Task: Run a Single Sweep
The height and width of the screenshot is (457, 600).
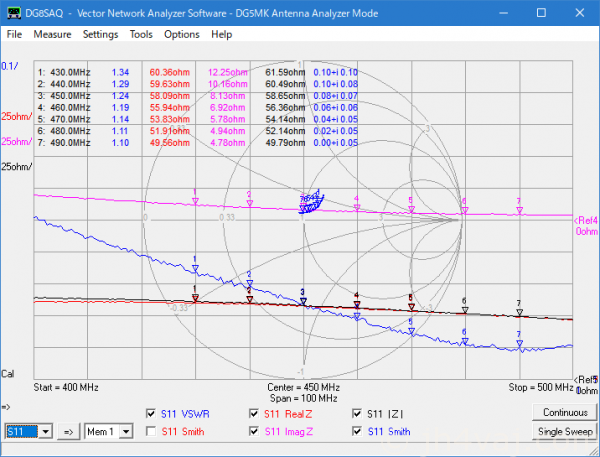Action: [565, 431]
